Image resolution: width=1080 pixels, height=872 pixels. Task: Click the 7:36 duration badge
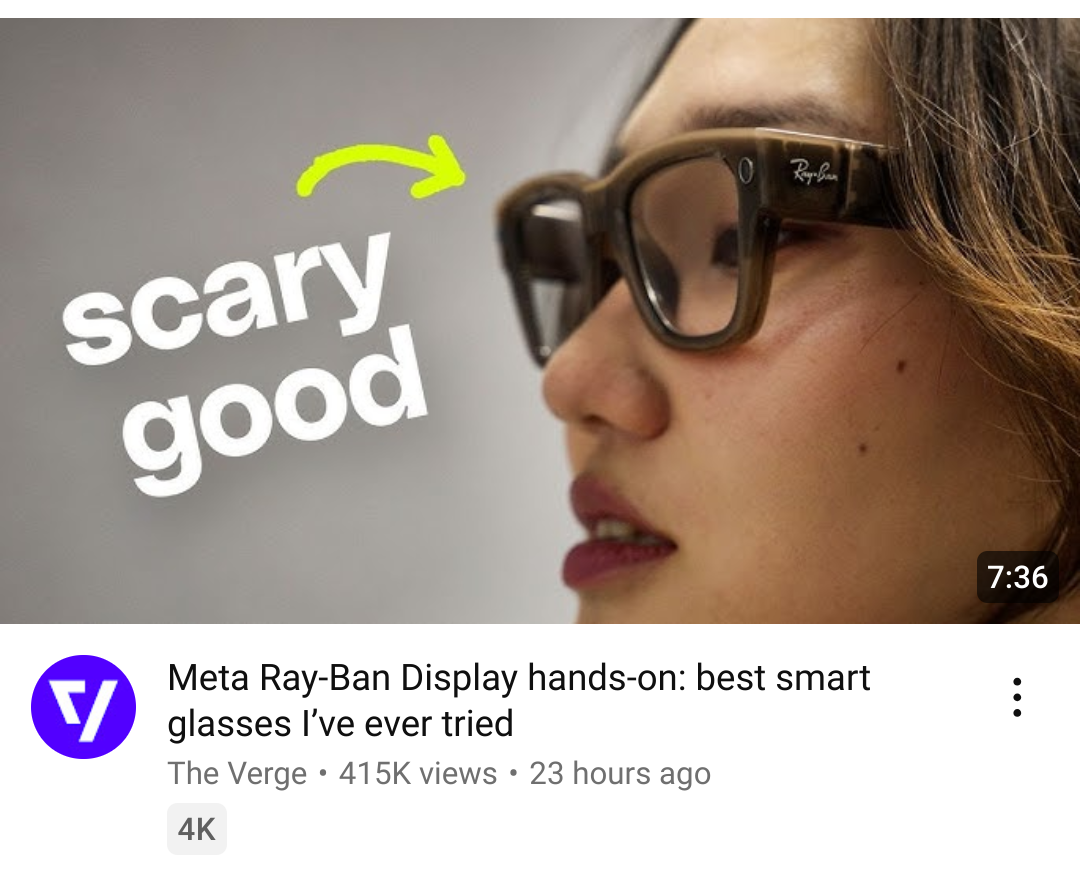coord(1017,577)
